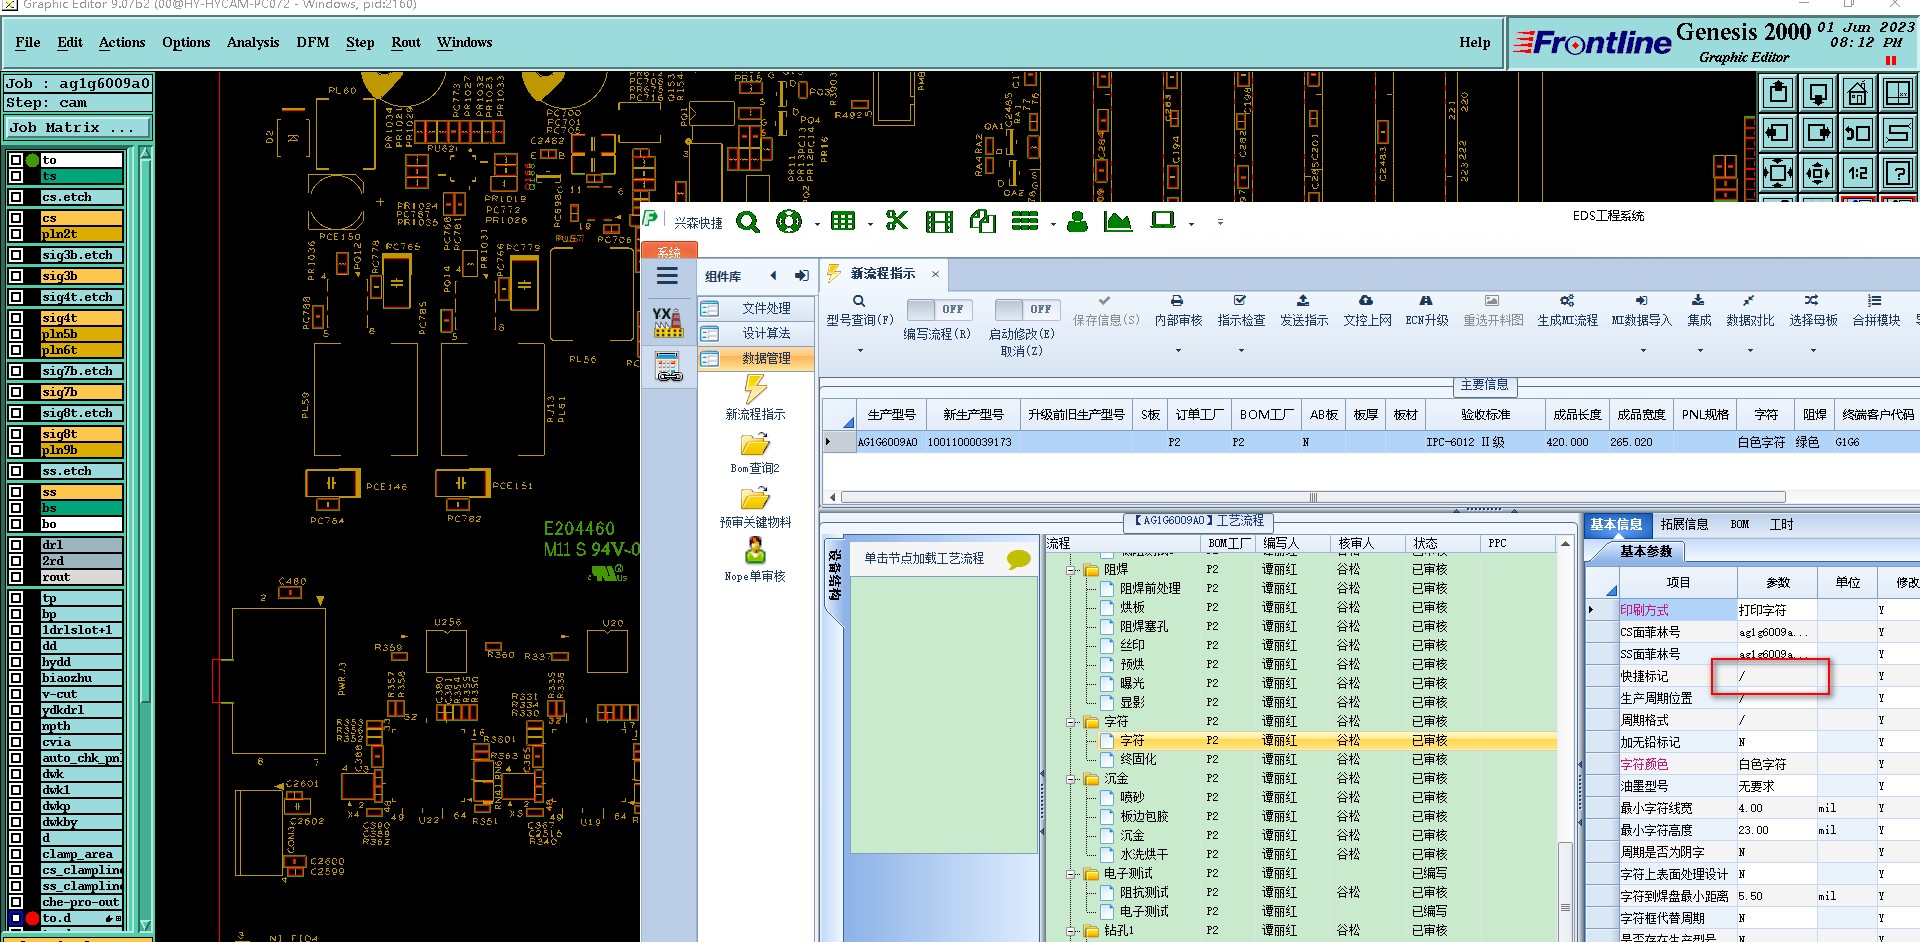Click the horizontal scrollbar under main grid

(1312, 497)
